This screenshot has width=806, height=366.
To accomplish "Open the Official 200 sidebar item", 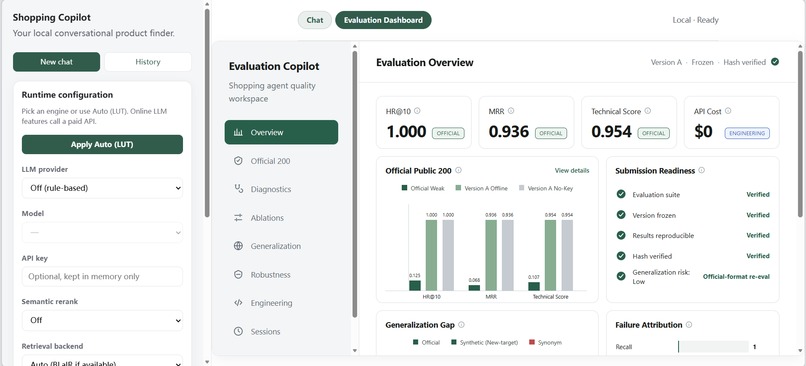I will 281,161.
